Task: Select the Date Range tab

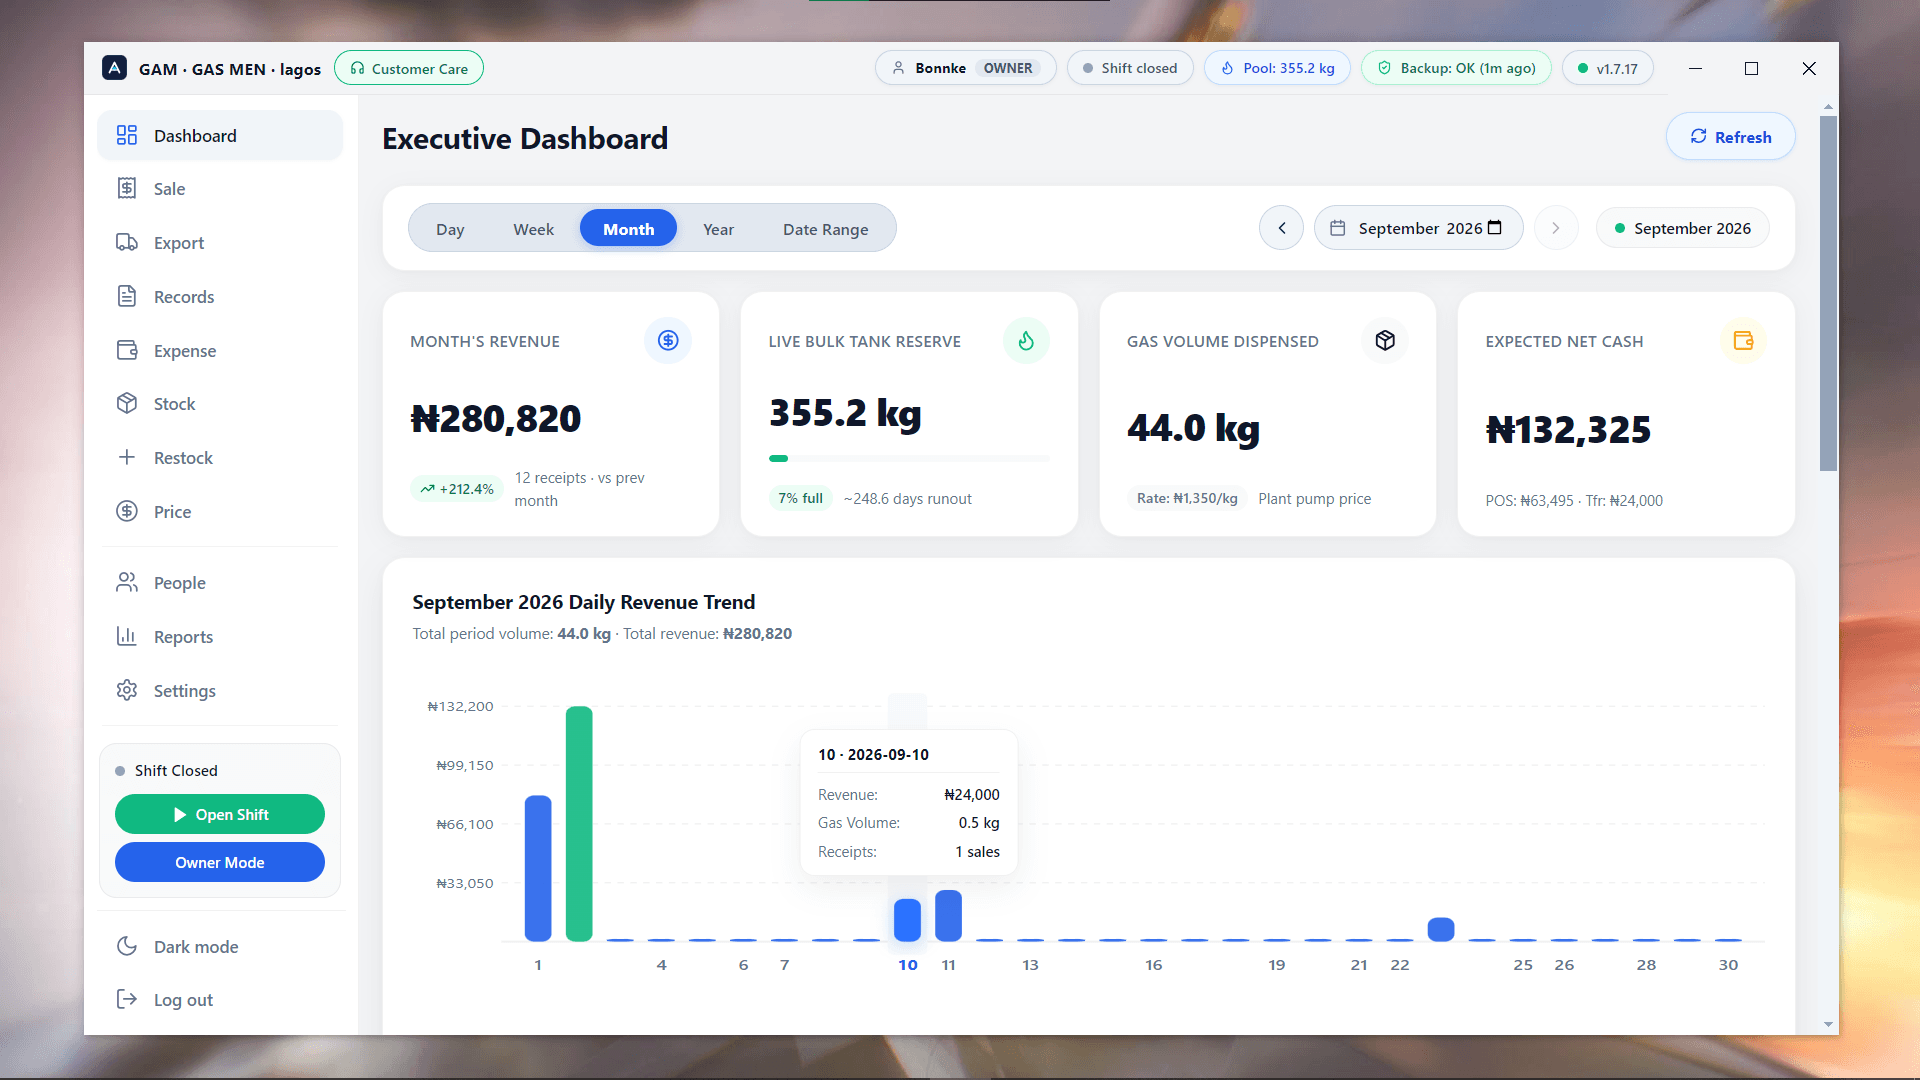Action: (825, 229)
